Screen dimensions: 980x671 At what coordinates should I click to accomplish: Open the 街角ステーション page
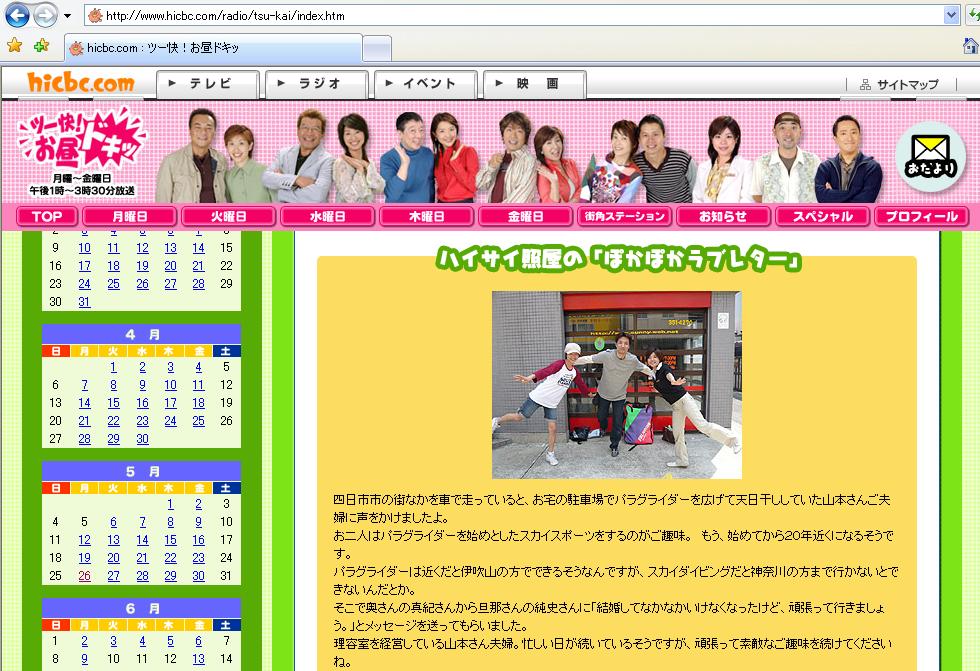point(624,217)
